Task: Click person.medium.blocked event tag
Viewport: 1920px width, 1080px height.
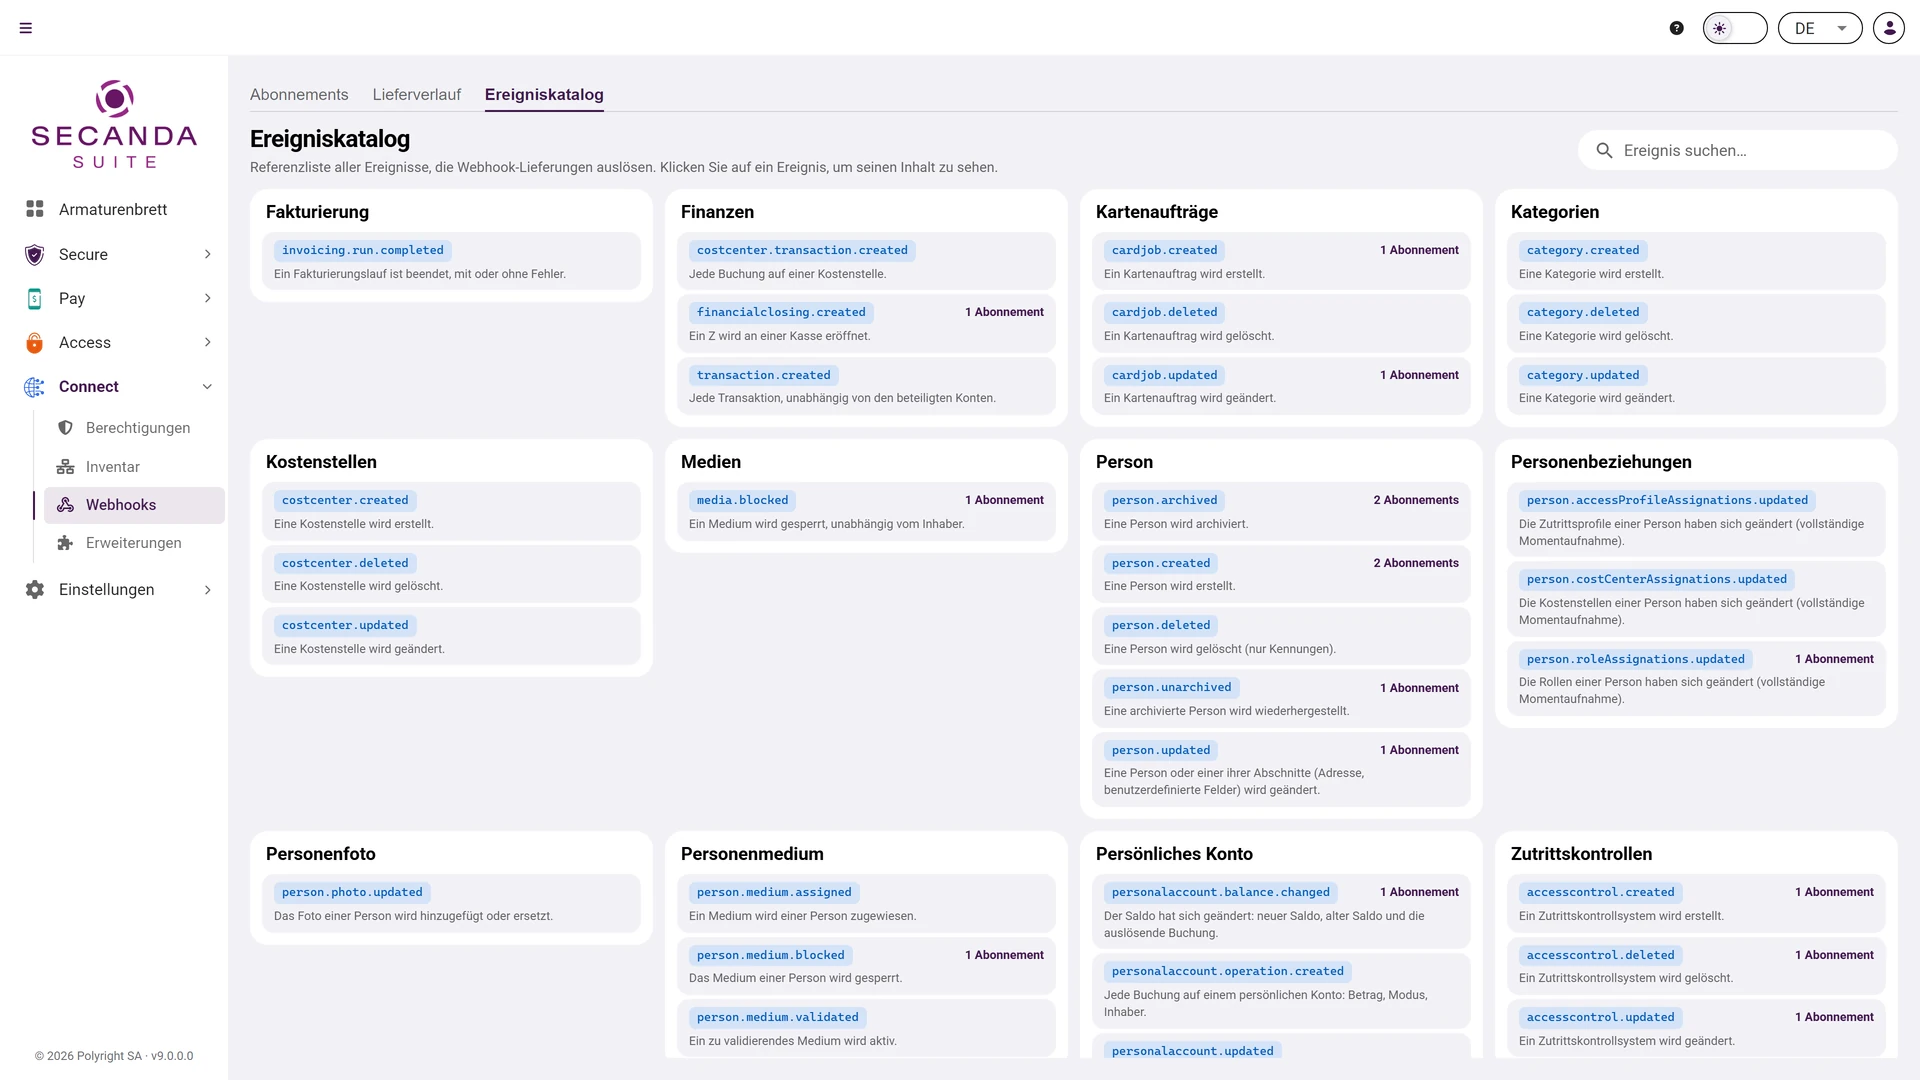Action: pos(771,956)
